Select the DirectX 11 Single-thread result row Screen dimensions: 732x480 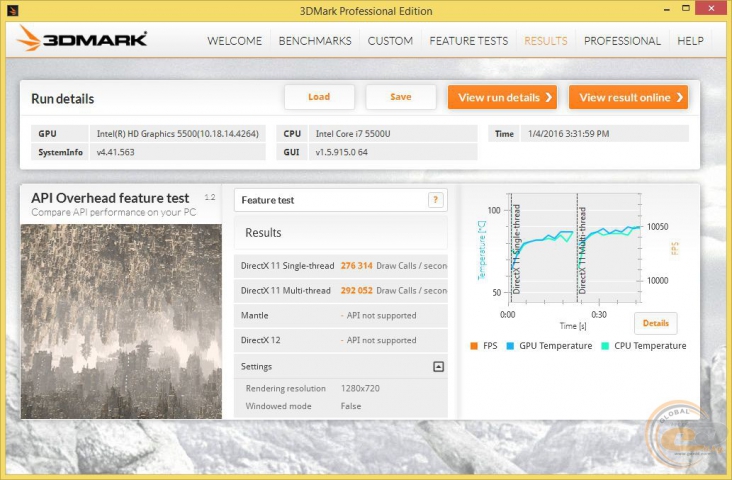click(341, 266)
